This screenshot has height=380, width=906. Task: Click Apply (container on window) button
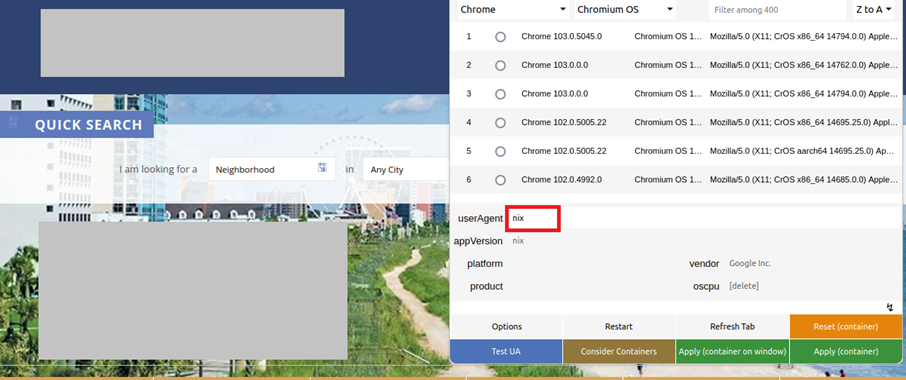(732, 351)
